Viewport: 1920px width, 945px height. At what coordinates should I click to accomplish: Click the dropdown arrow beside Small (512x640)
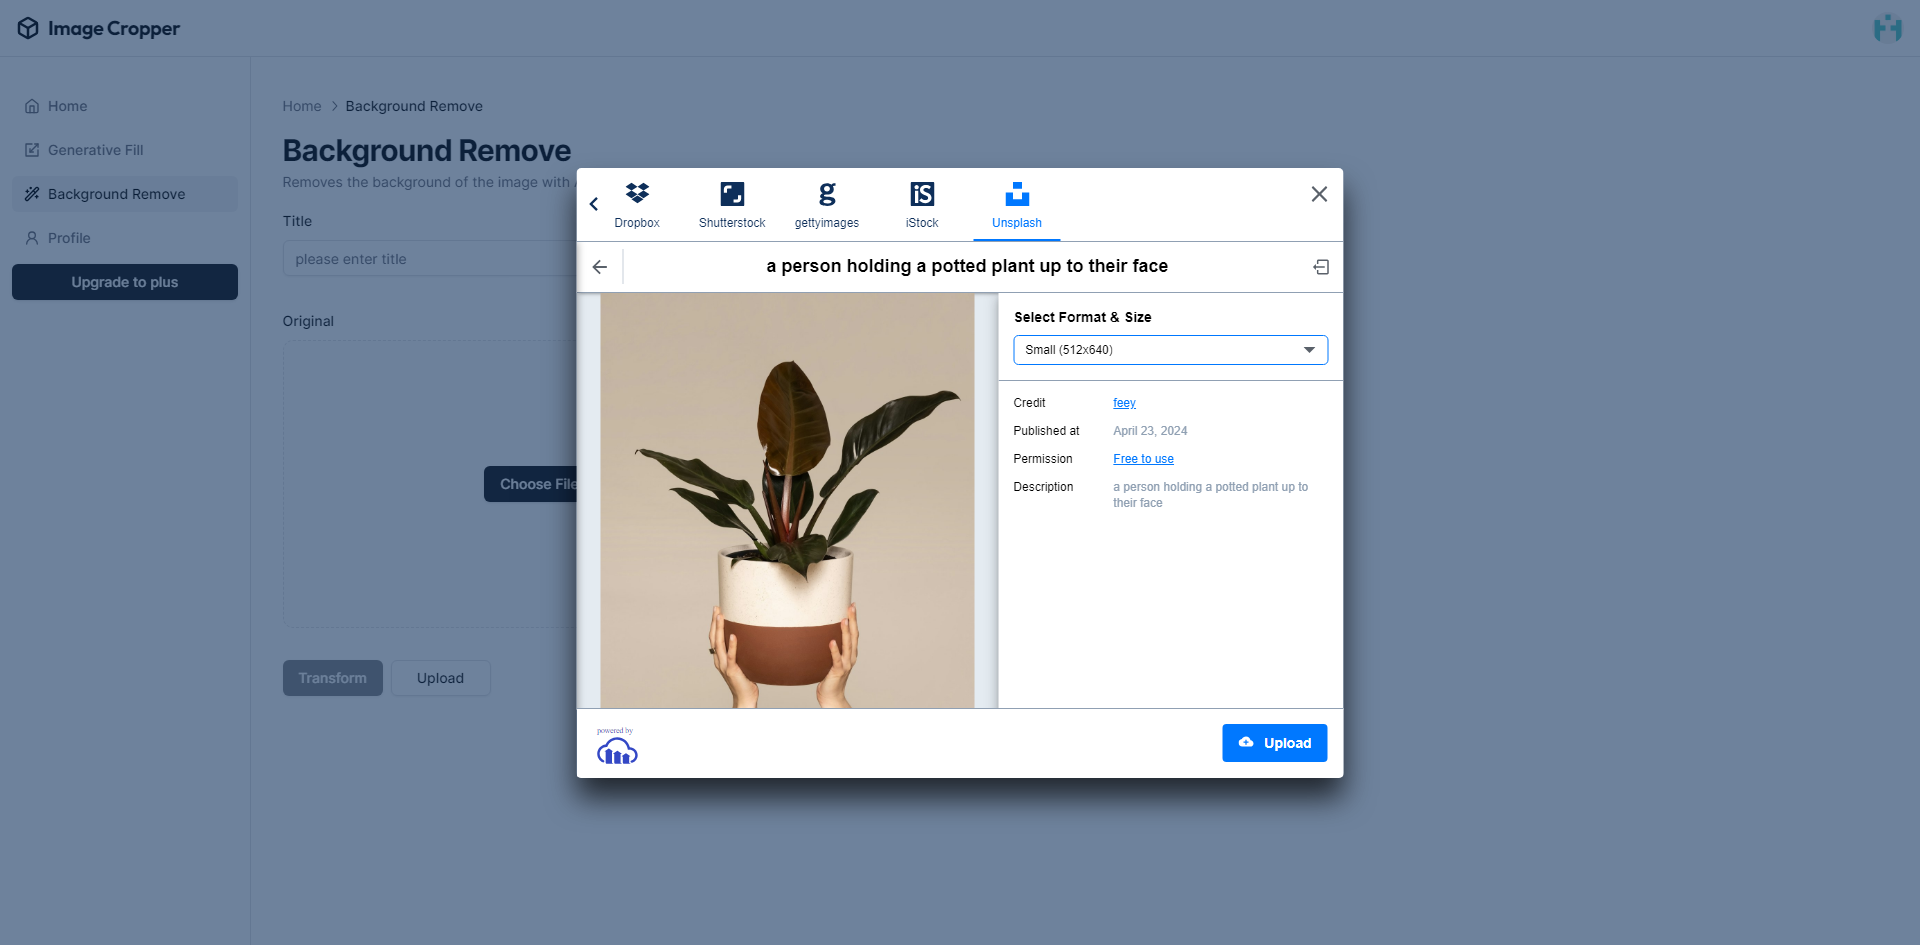click(1309, 350)
